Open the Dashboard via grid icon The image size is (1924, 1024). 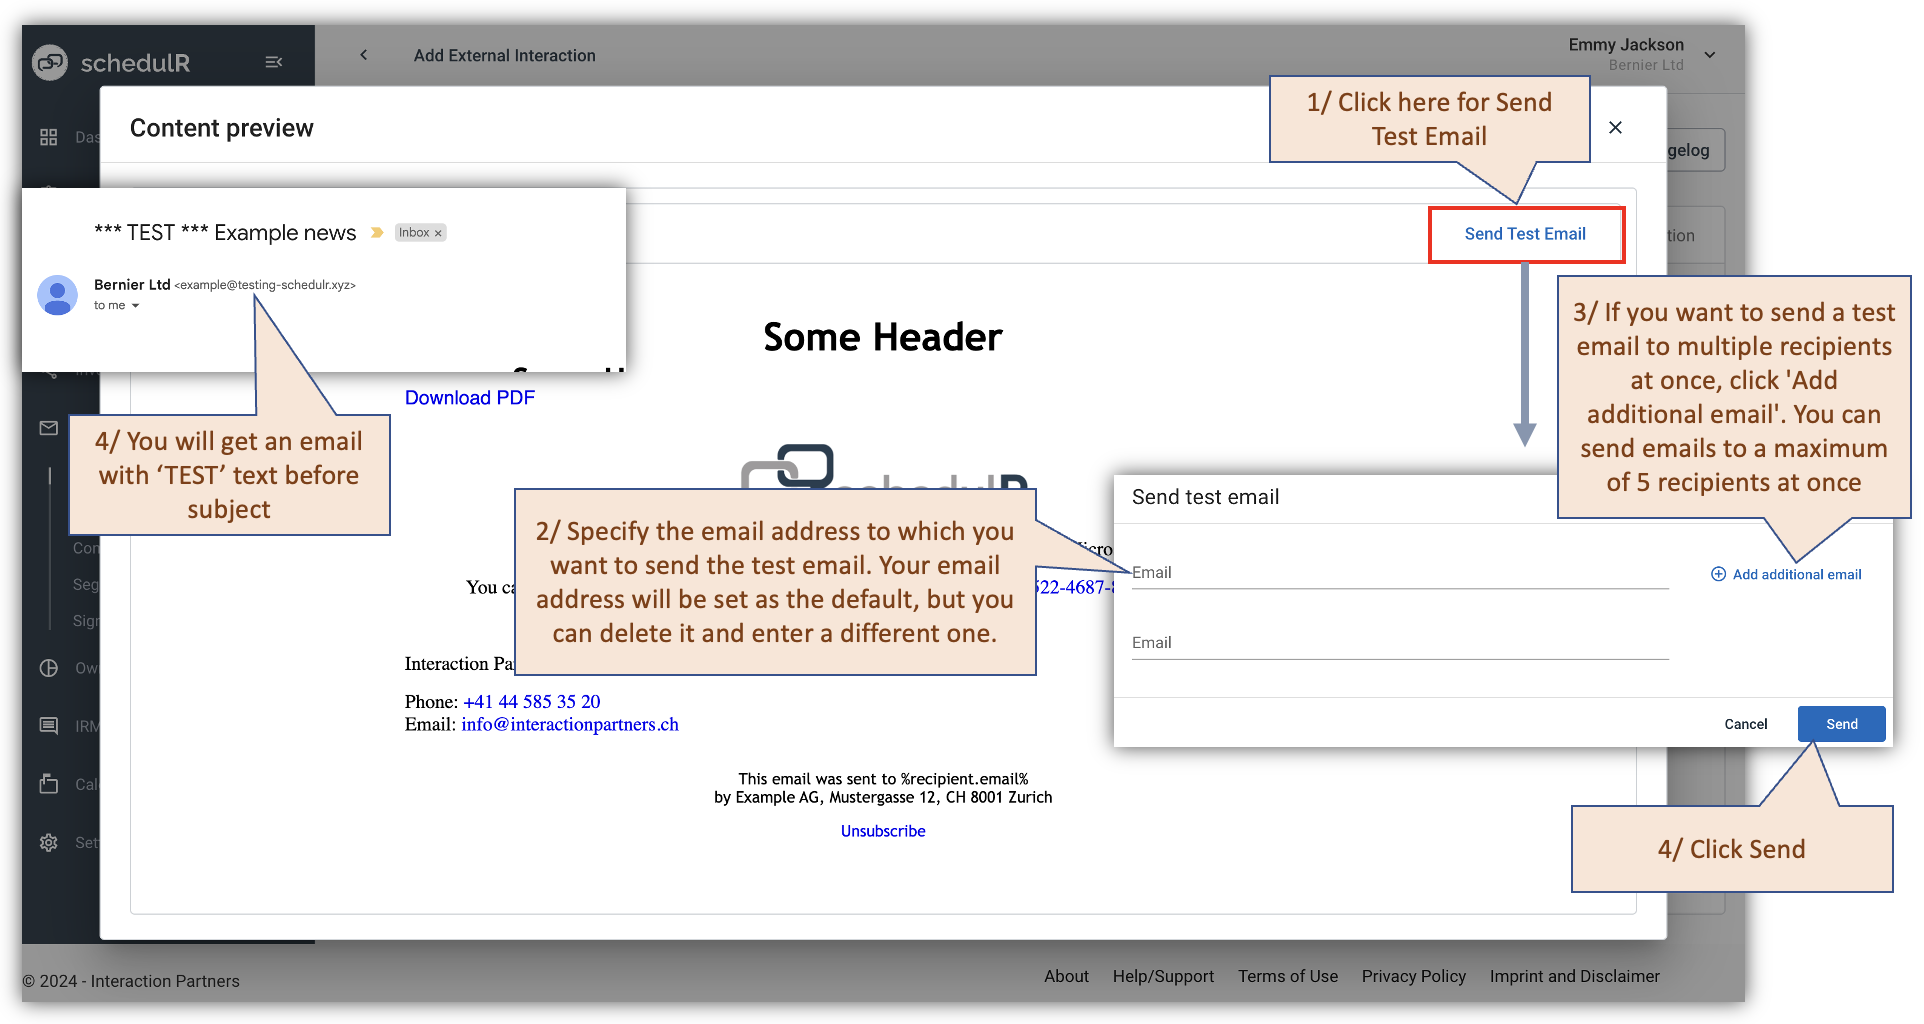click(48, 137)
